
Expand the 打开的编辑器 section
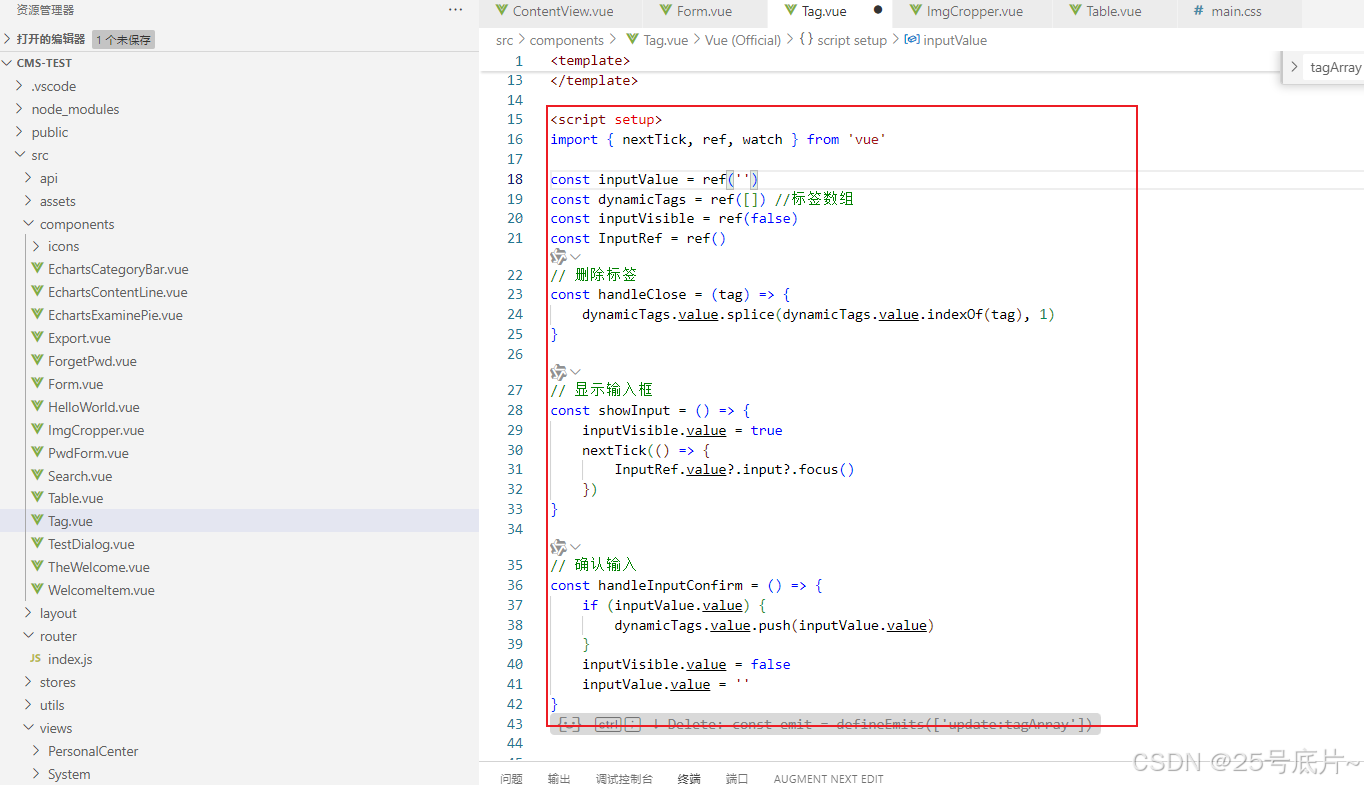pos(8,39)
